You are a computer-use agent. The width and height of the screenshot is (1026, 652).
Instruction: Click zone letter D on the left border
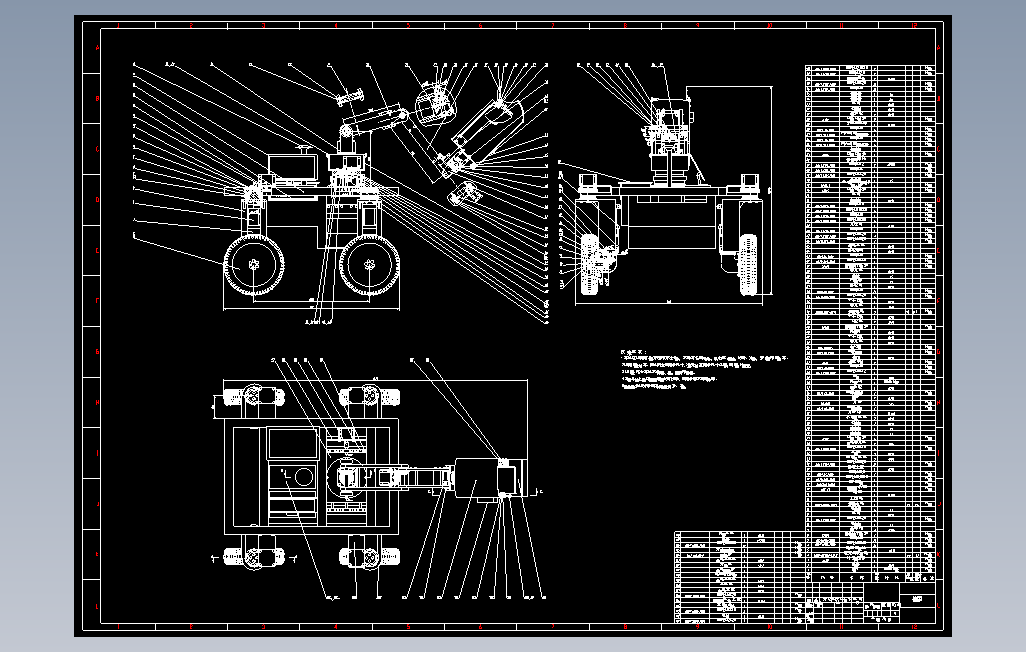[x=97, y=200]
